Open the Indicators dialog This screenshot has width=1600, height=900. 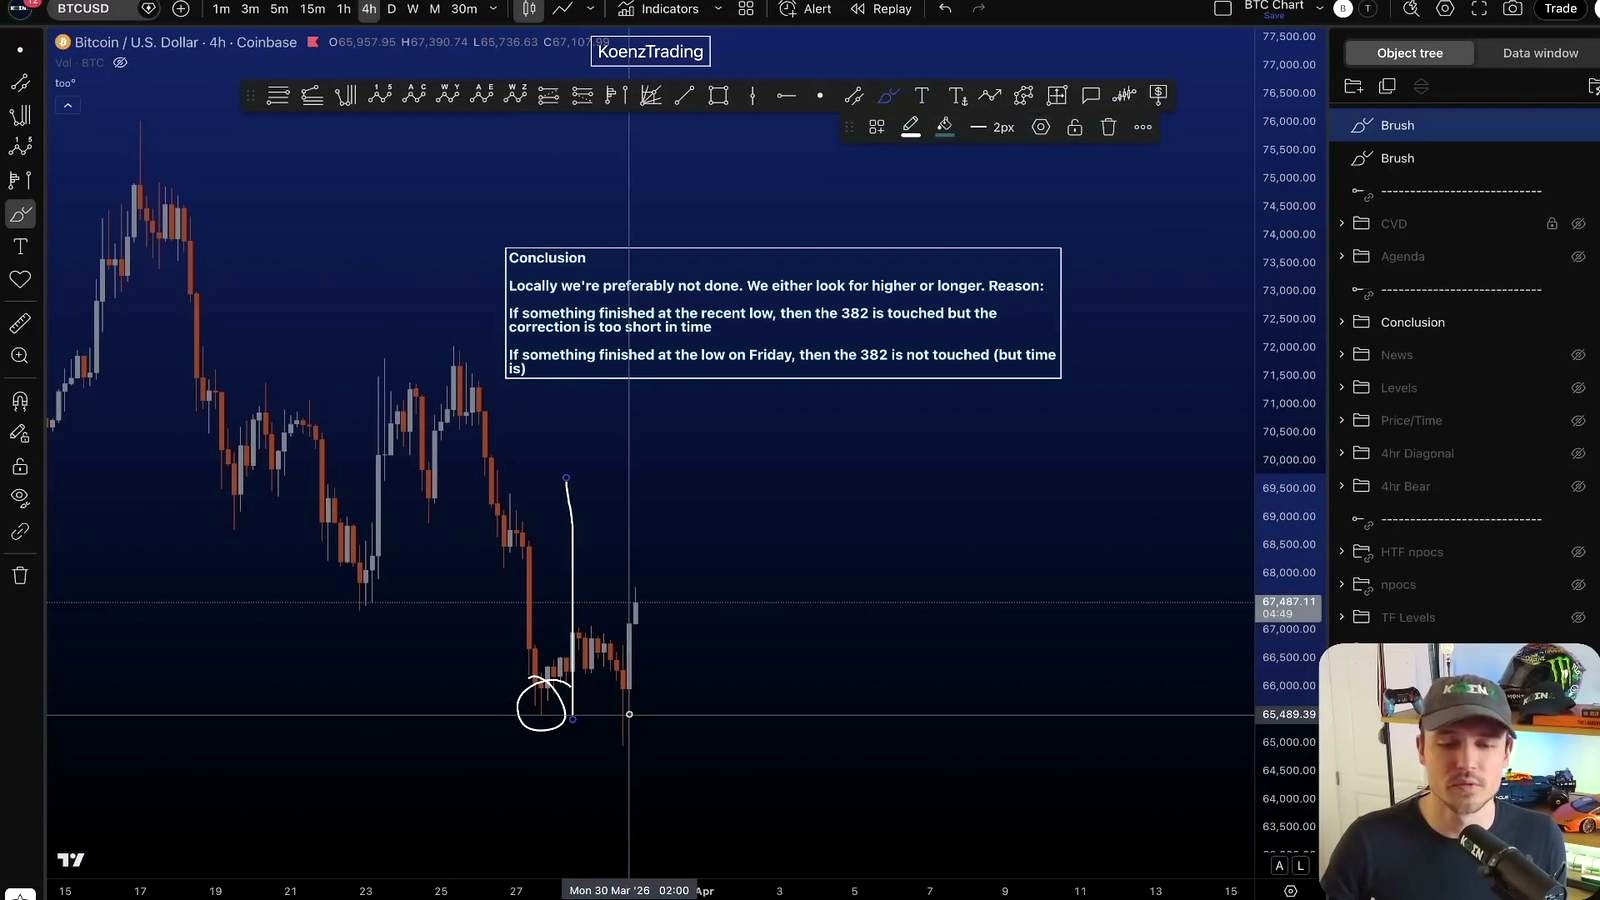[658, 9]
